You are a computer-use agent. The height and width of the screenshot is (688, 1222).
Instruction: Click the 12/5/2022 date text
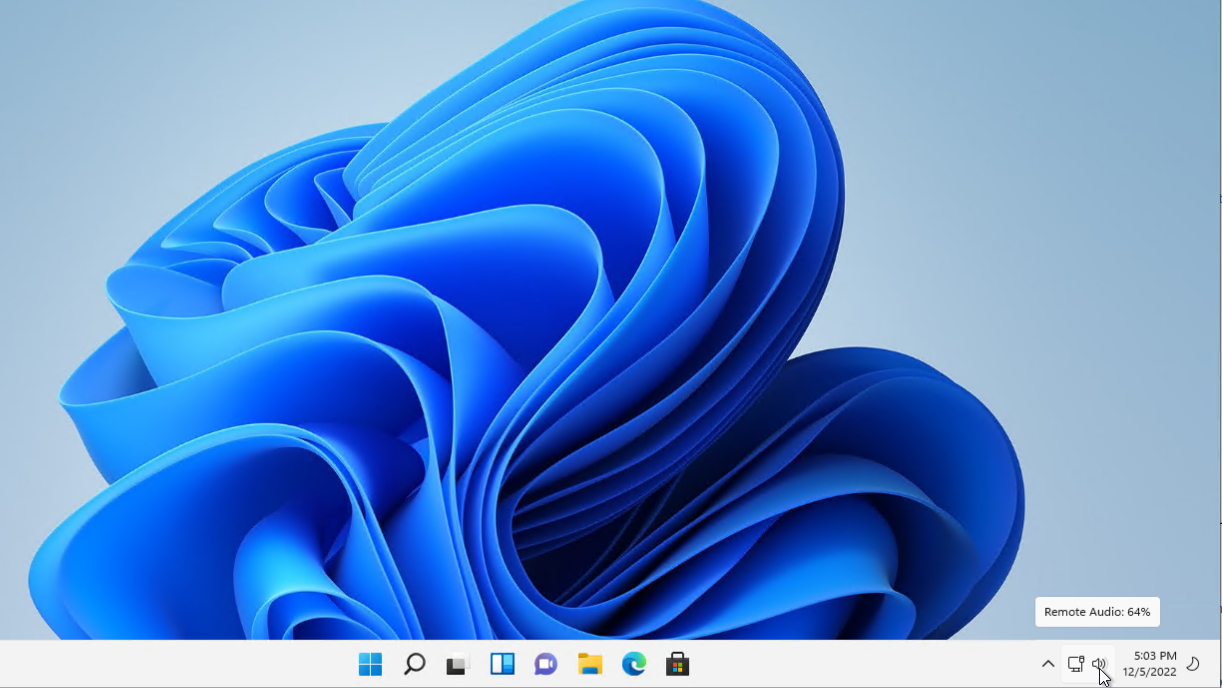click(x=1150, y=672)
